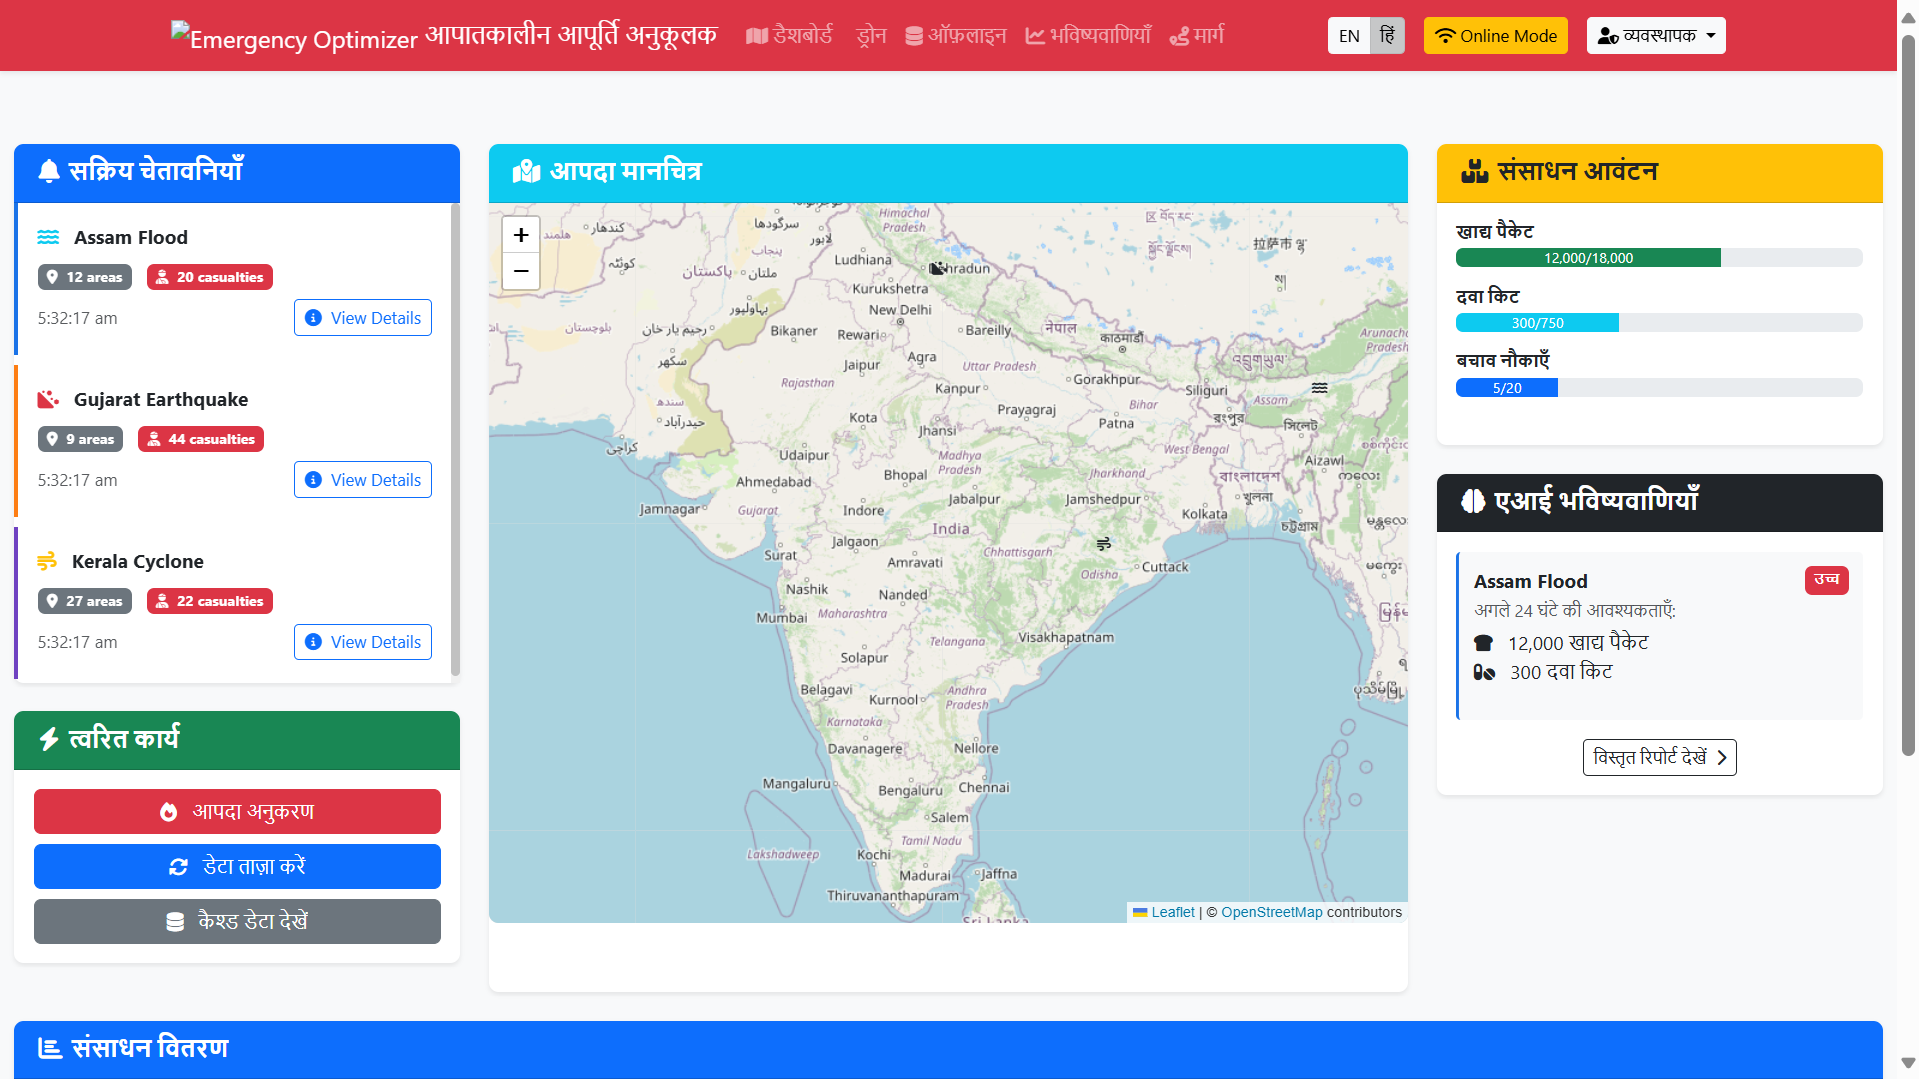Click the खाद्य पैकेट progress bar

click(x=1658, y=258)
